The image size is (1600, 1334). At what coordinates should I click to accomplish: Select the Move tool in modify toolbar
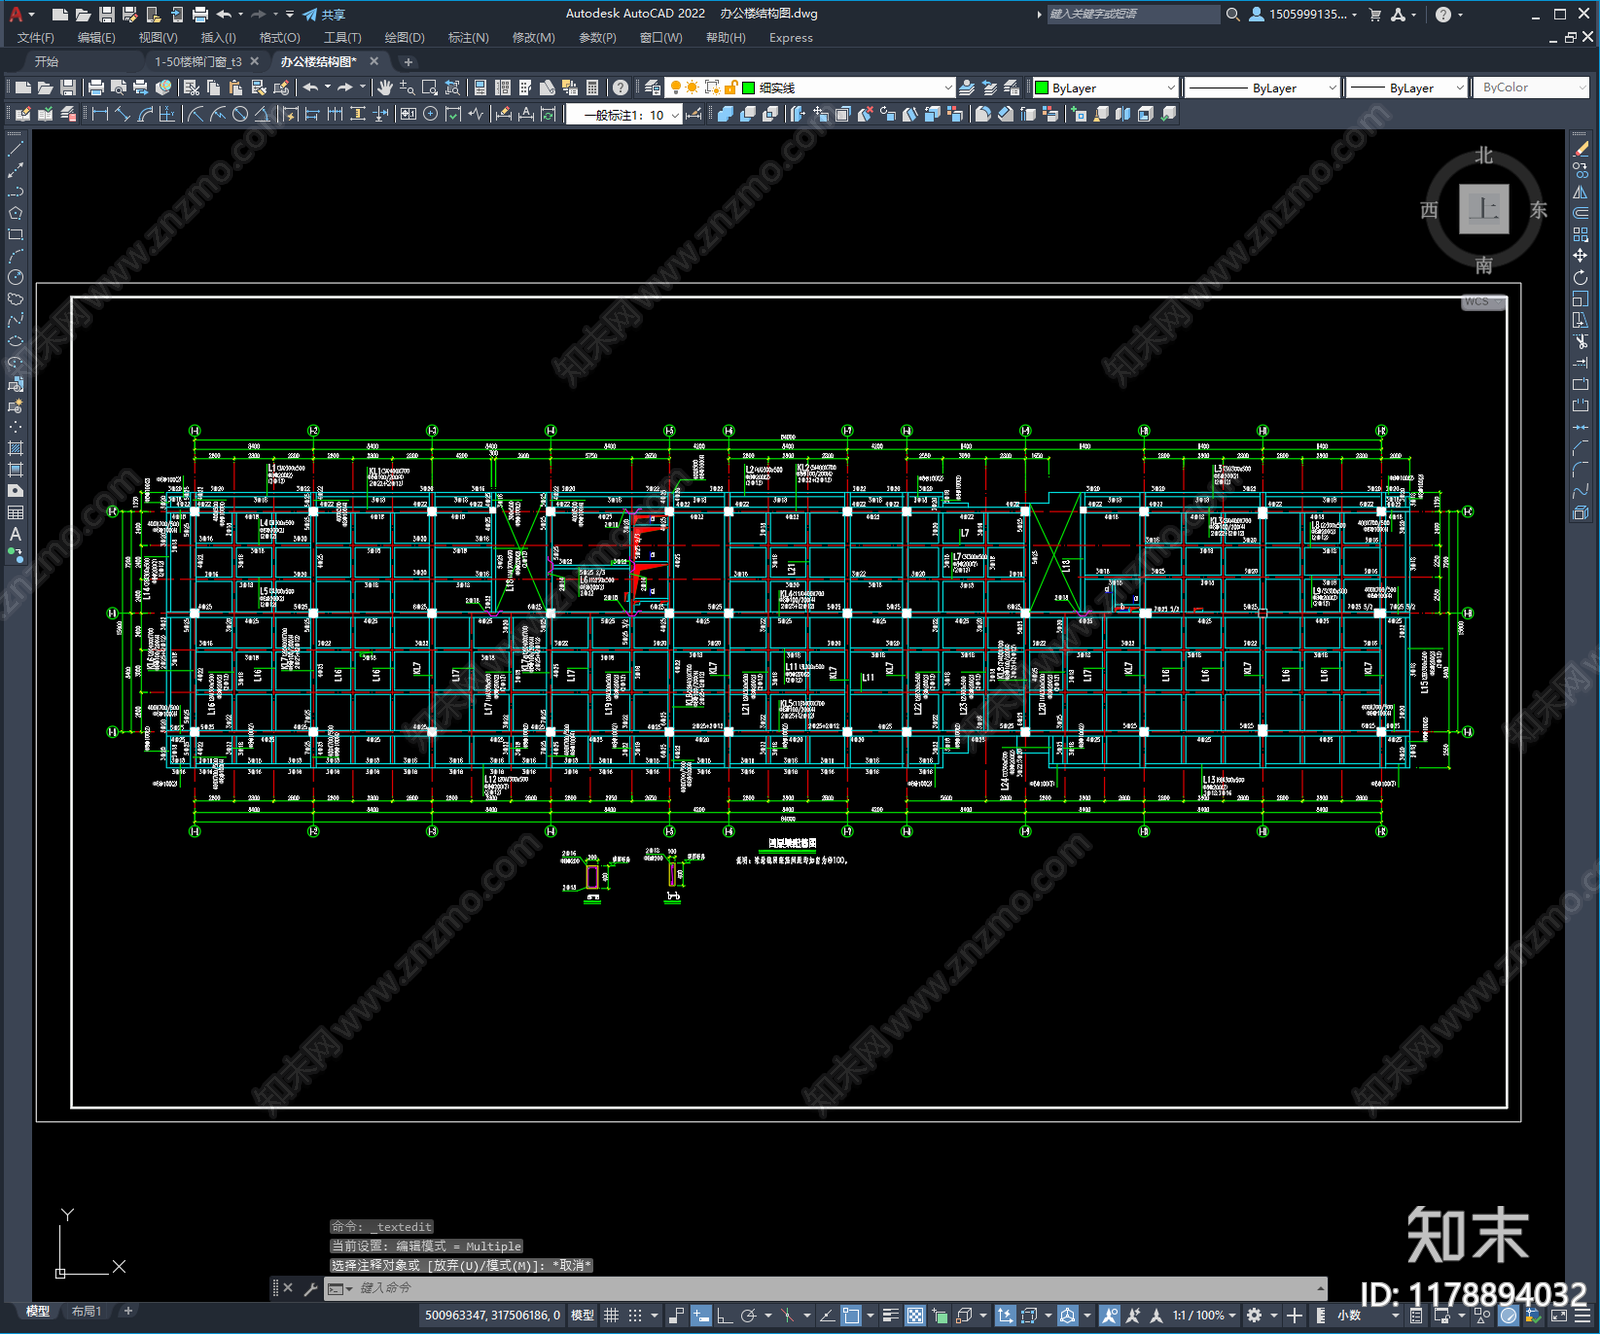pyautogui.click(x=1580, y=255)
